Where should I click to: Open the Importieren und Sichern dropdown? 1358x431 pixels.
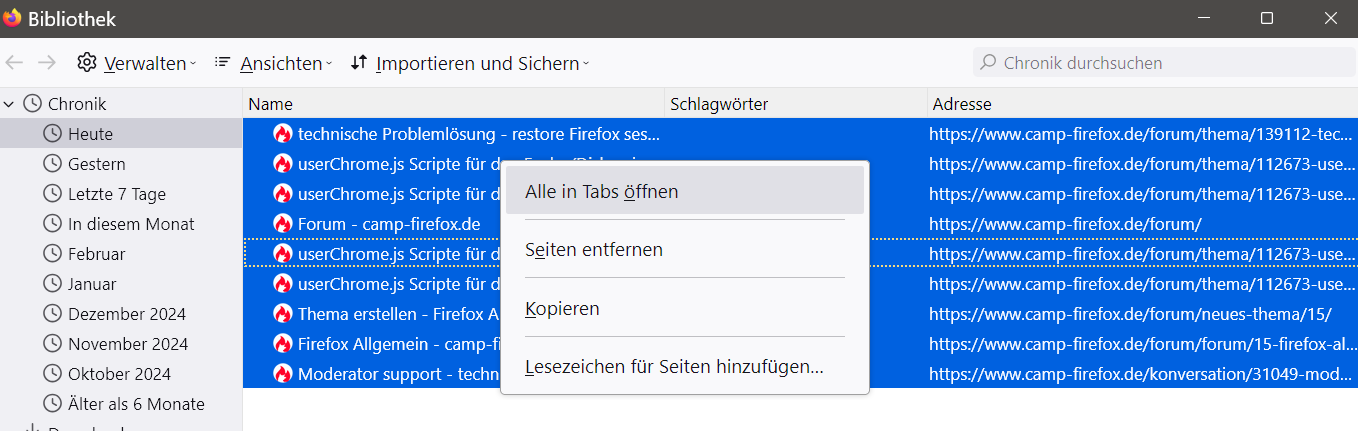click(477, 63)
